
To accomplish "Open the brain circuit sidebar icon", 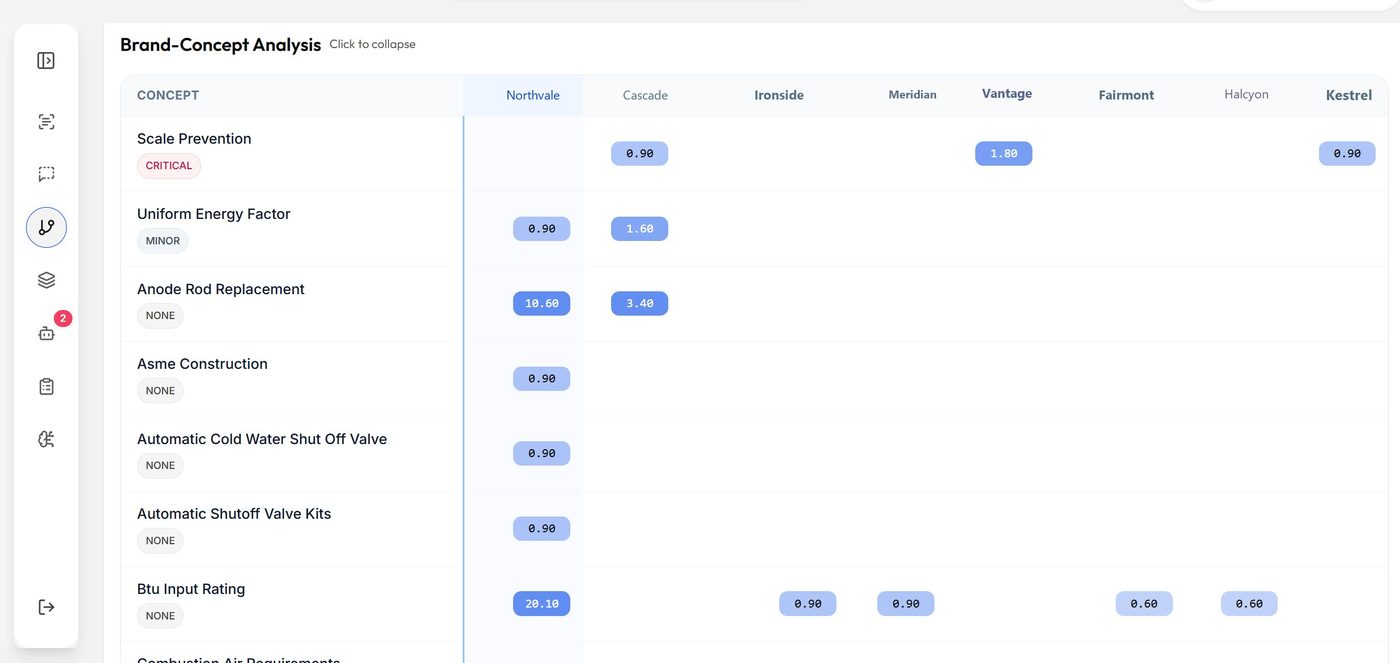I will click(x=46, y=439).
